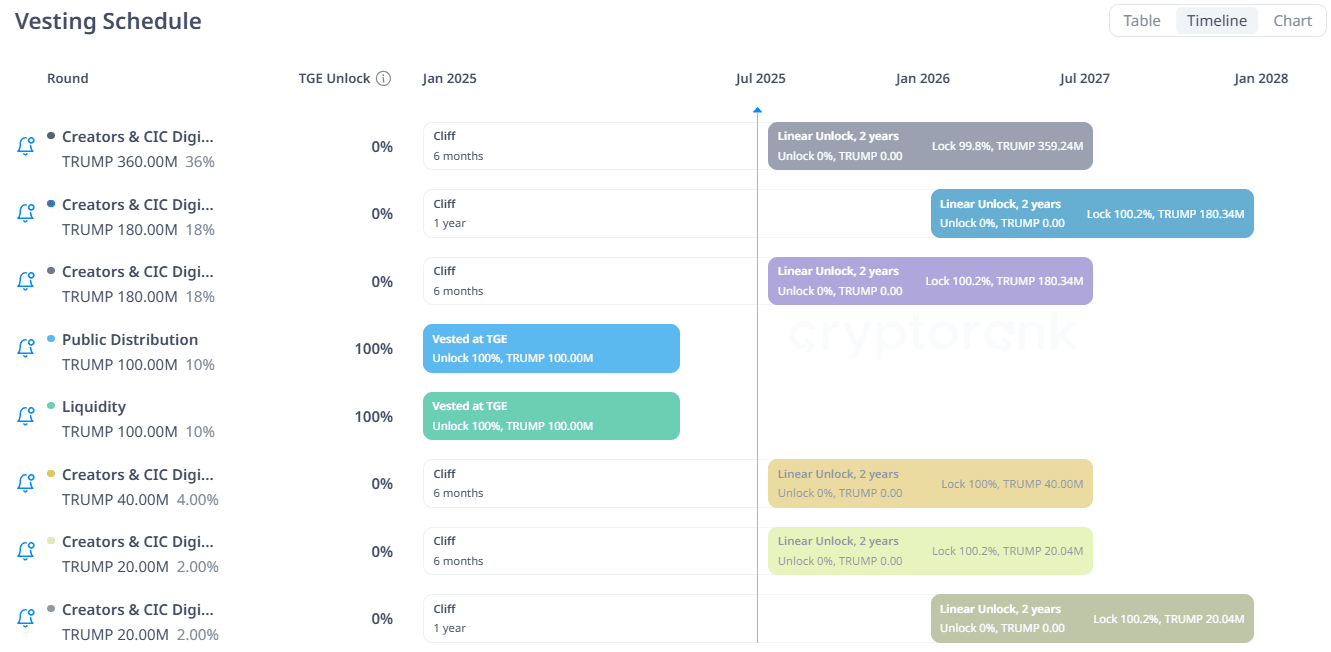Click the bell icon for the 360.00M Creators round

coord(26,146)
